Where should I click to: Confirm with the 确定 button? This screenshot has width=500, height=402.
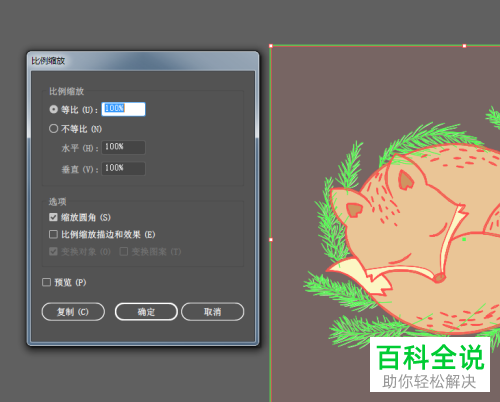(146, 312)
